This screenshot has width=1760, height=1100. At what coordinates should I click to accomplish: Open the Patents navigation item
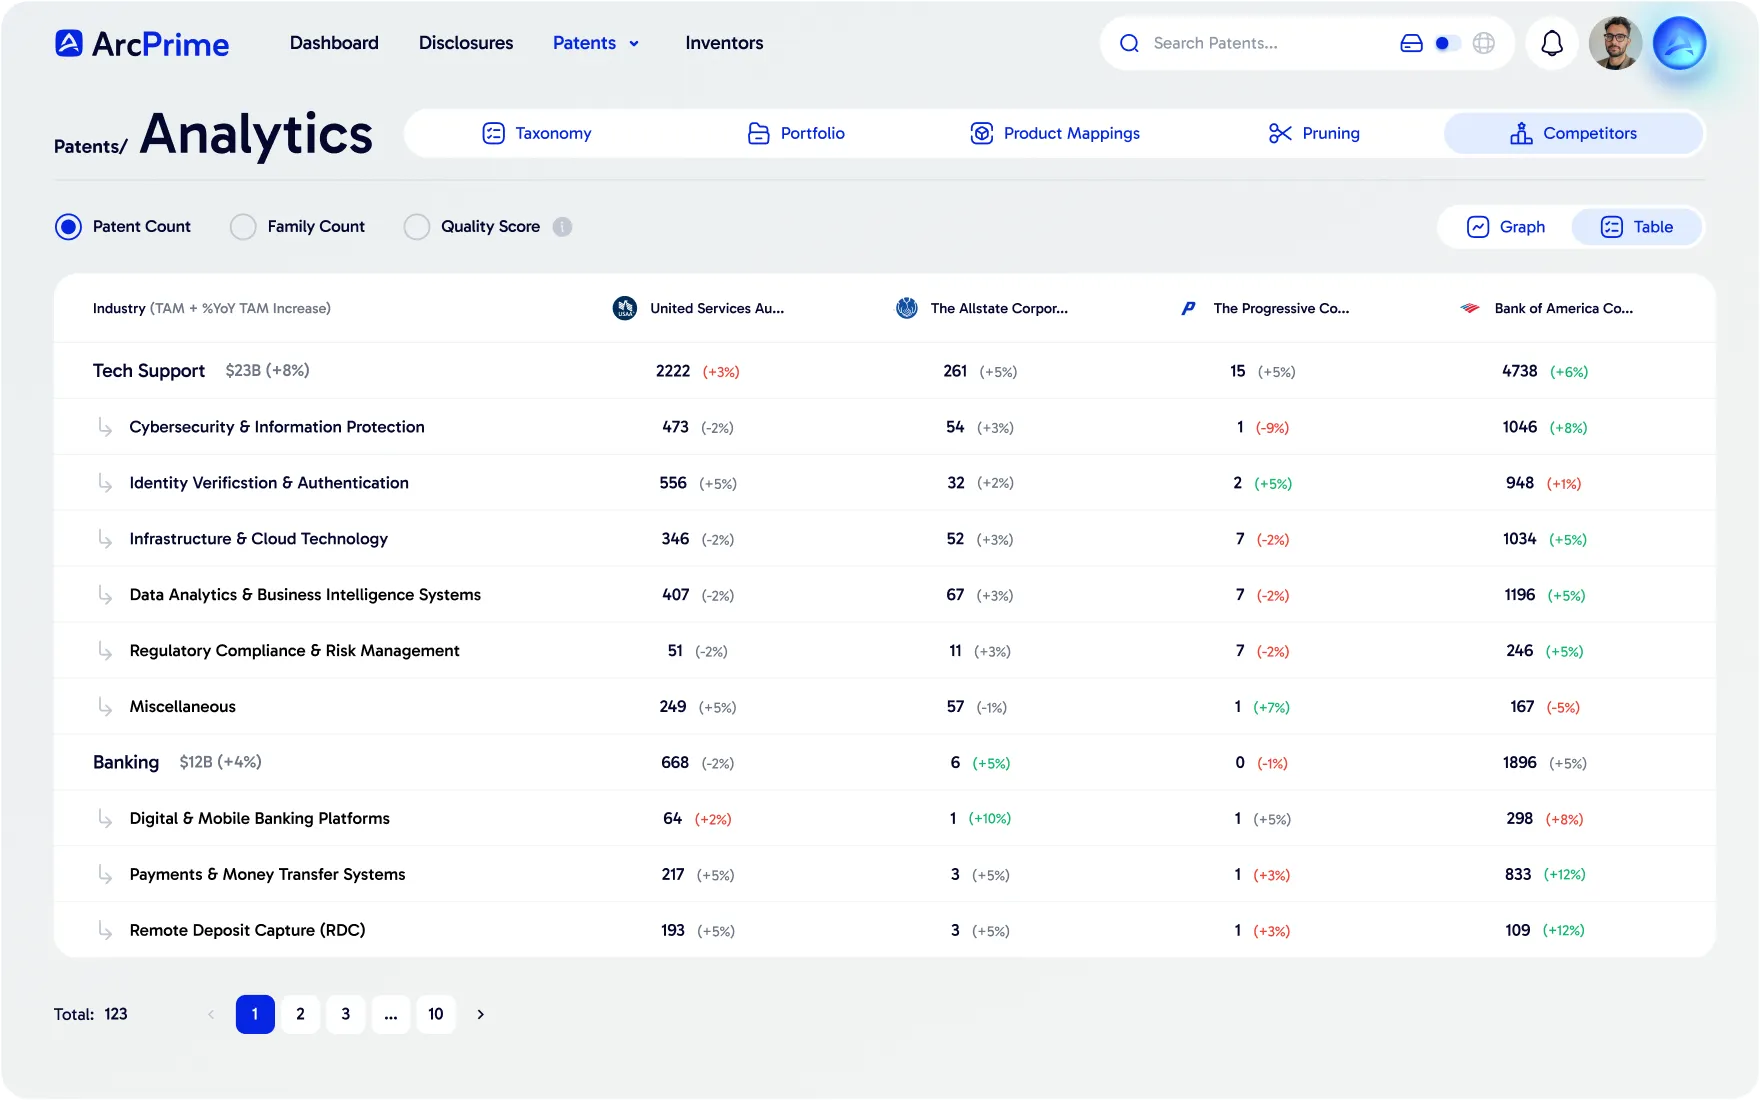tap(584, 43)
